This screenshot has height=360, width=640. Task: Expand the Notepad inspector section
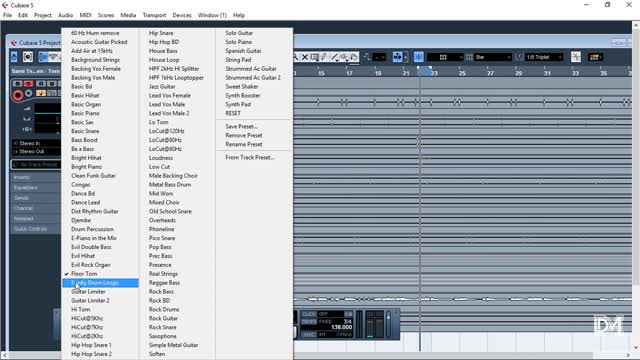pos(36,218)
